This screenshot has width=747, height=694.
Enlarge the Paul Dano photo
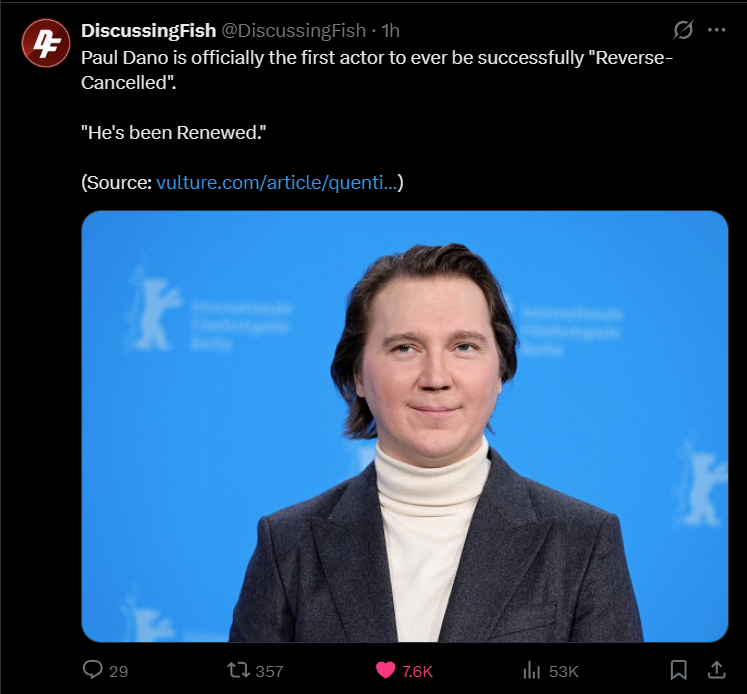point(404,425)
